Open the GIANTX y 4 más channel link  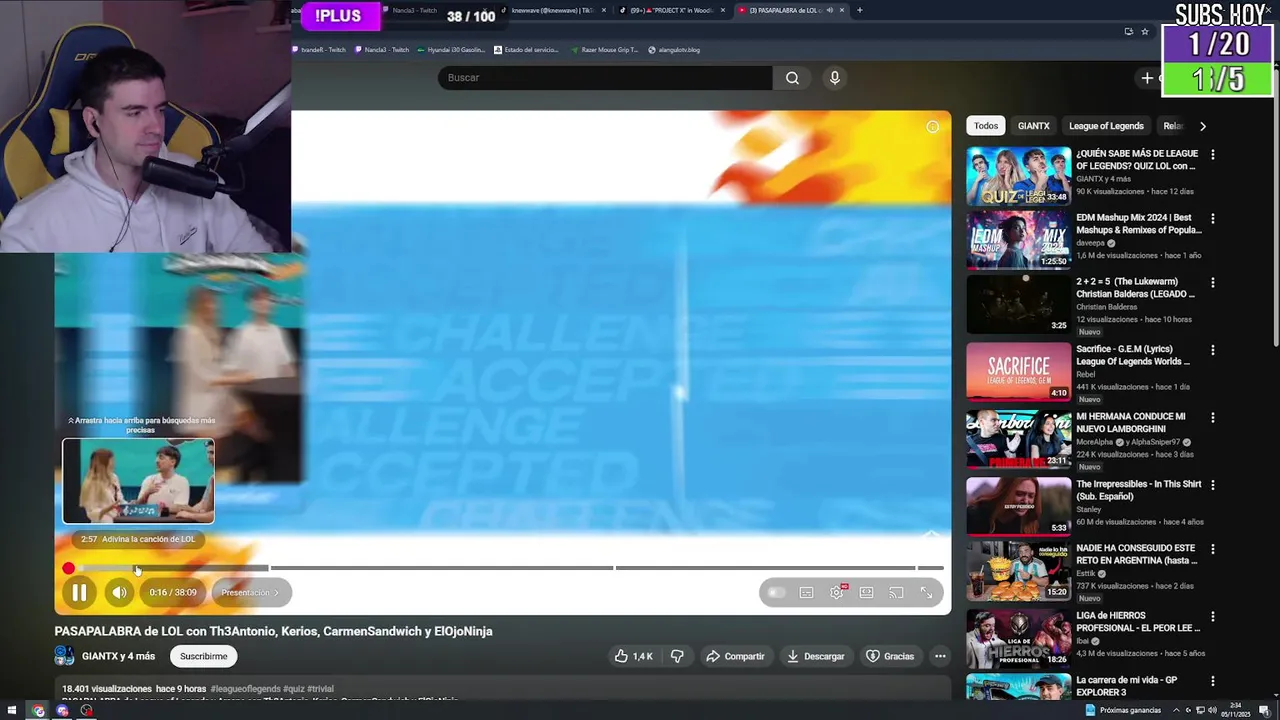(118, 656)
